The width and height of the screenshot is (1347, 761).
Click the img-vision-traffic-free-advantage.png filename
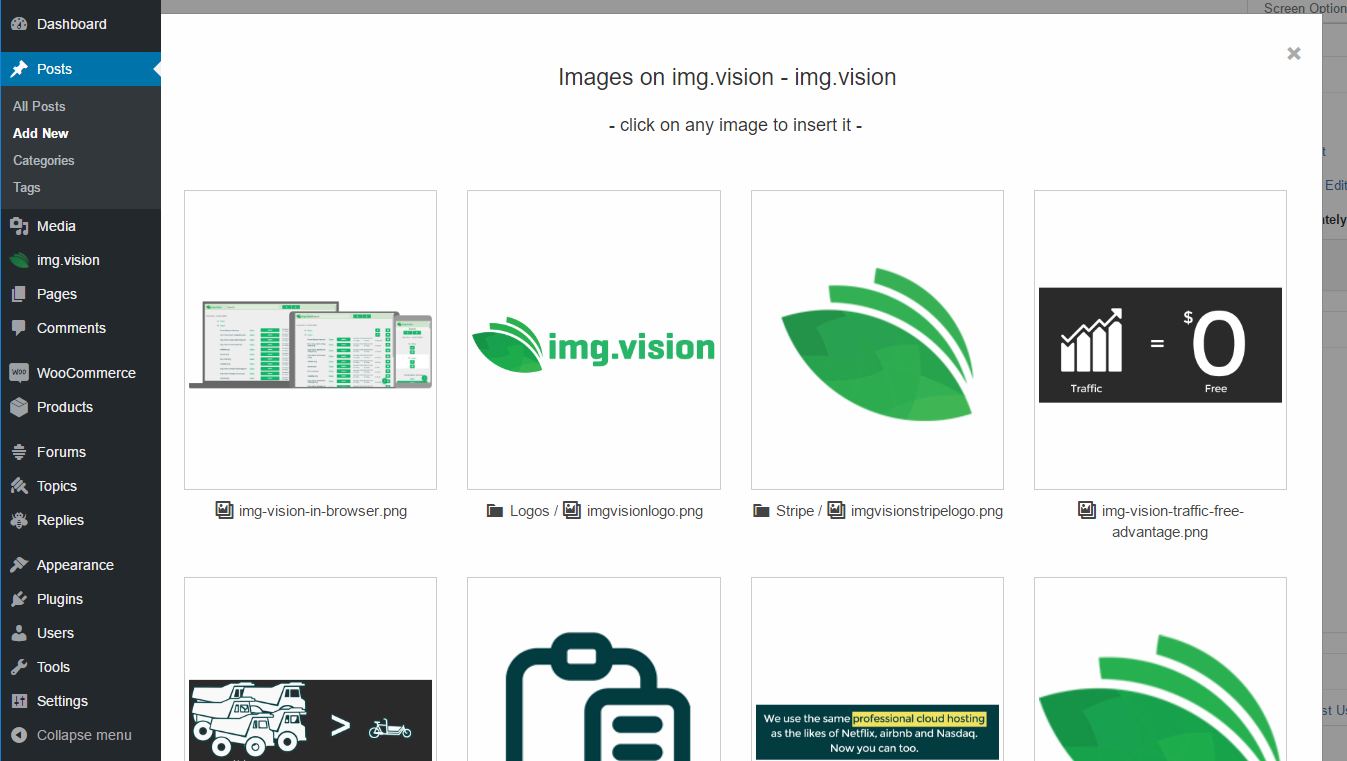tap(1172, 521)
